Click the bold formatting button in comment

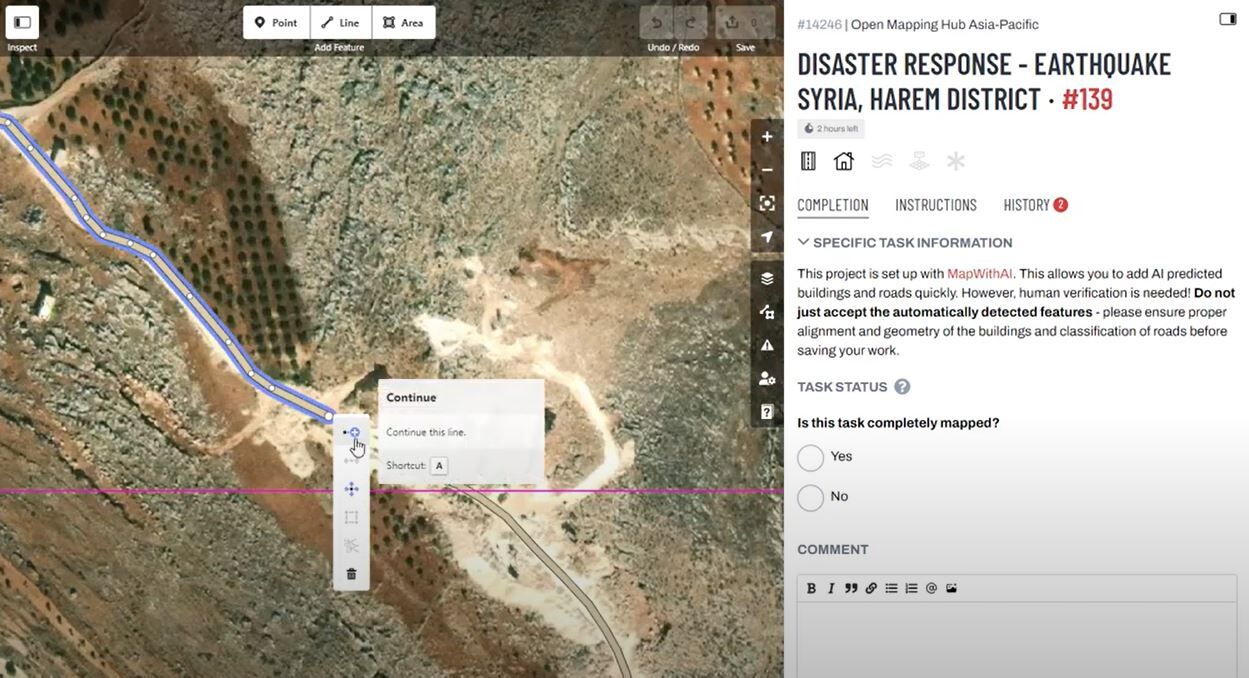pyautogui.click(x=811, y=588)
